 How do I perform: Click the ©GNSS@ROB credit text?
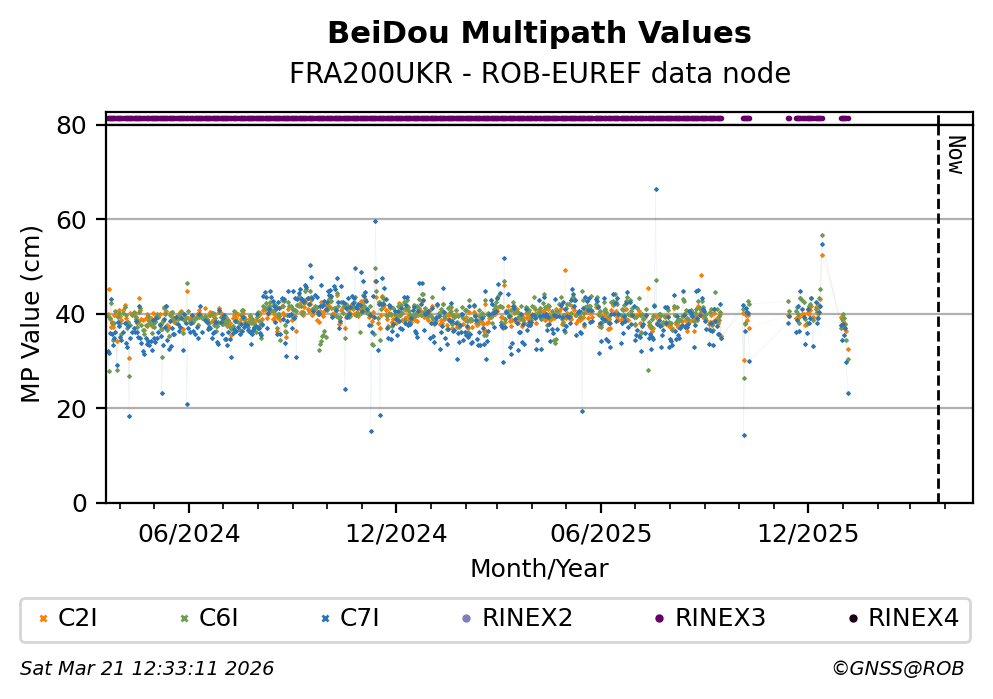(897, 668)
